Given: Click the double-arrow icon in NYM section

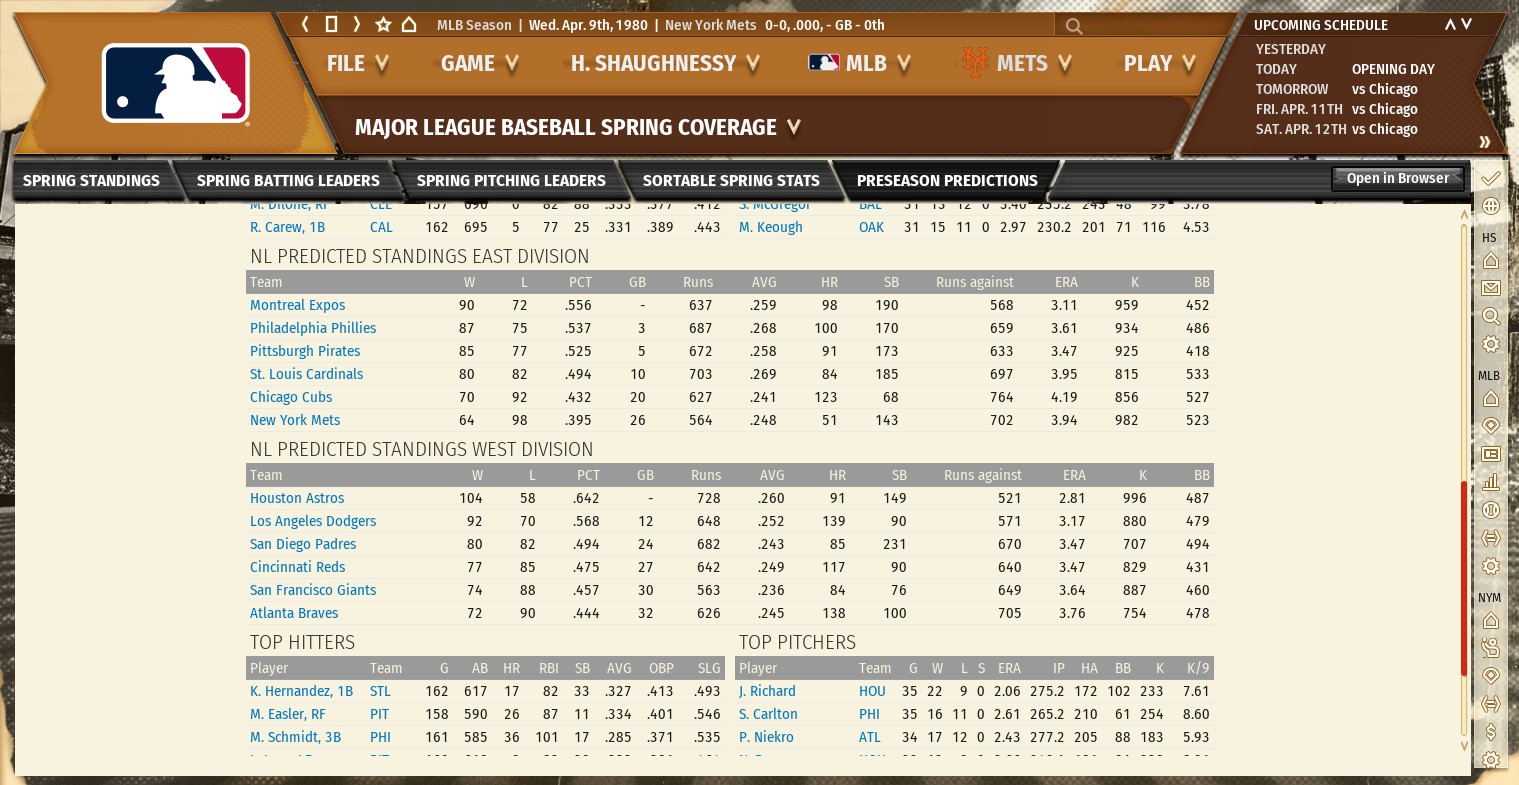Looking at the screenshot, I should pos(1490,704).
